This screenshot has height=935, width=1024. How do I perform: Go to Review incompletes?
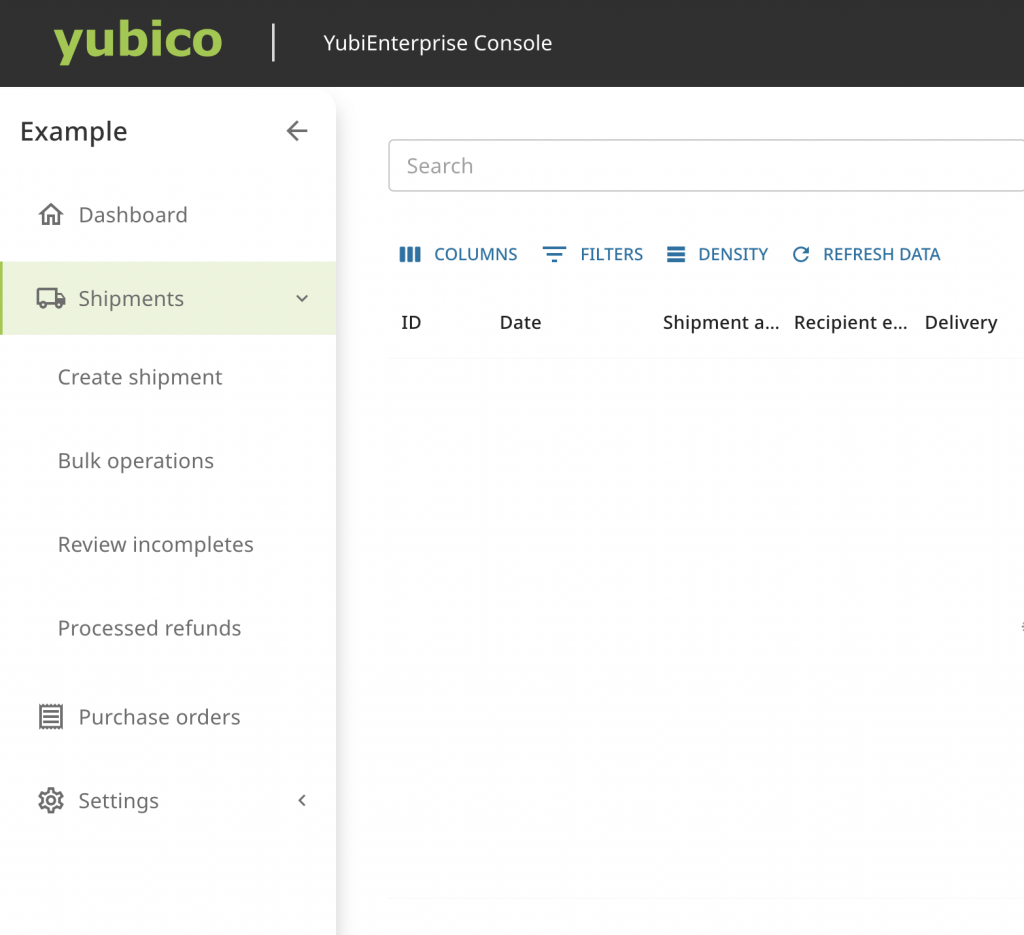(156, 545)
